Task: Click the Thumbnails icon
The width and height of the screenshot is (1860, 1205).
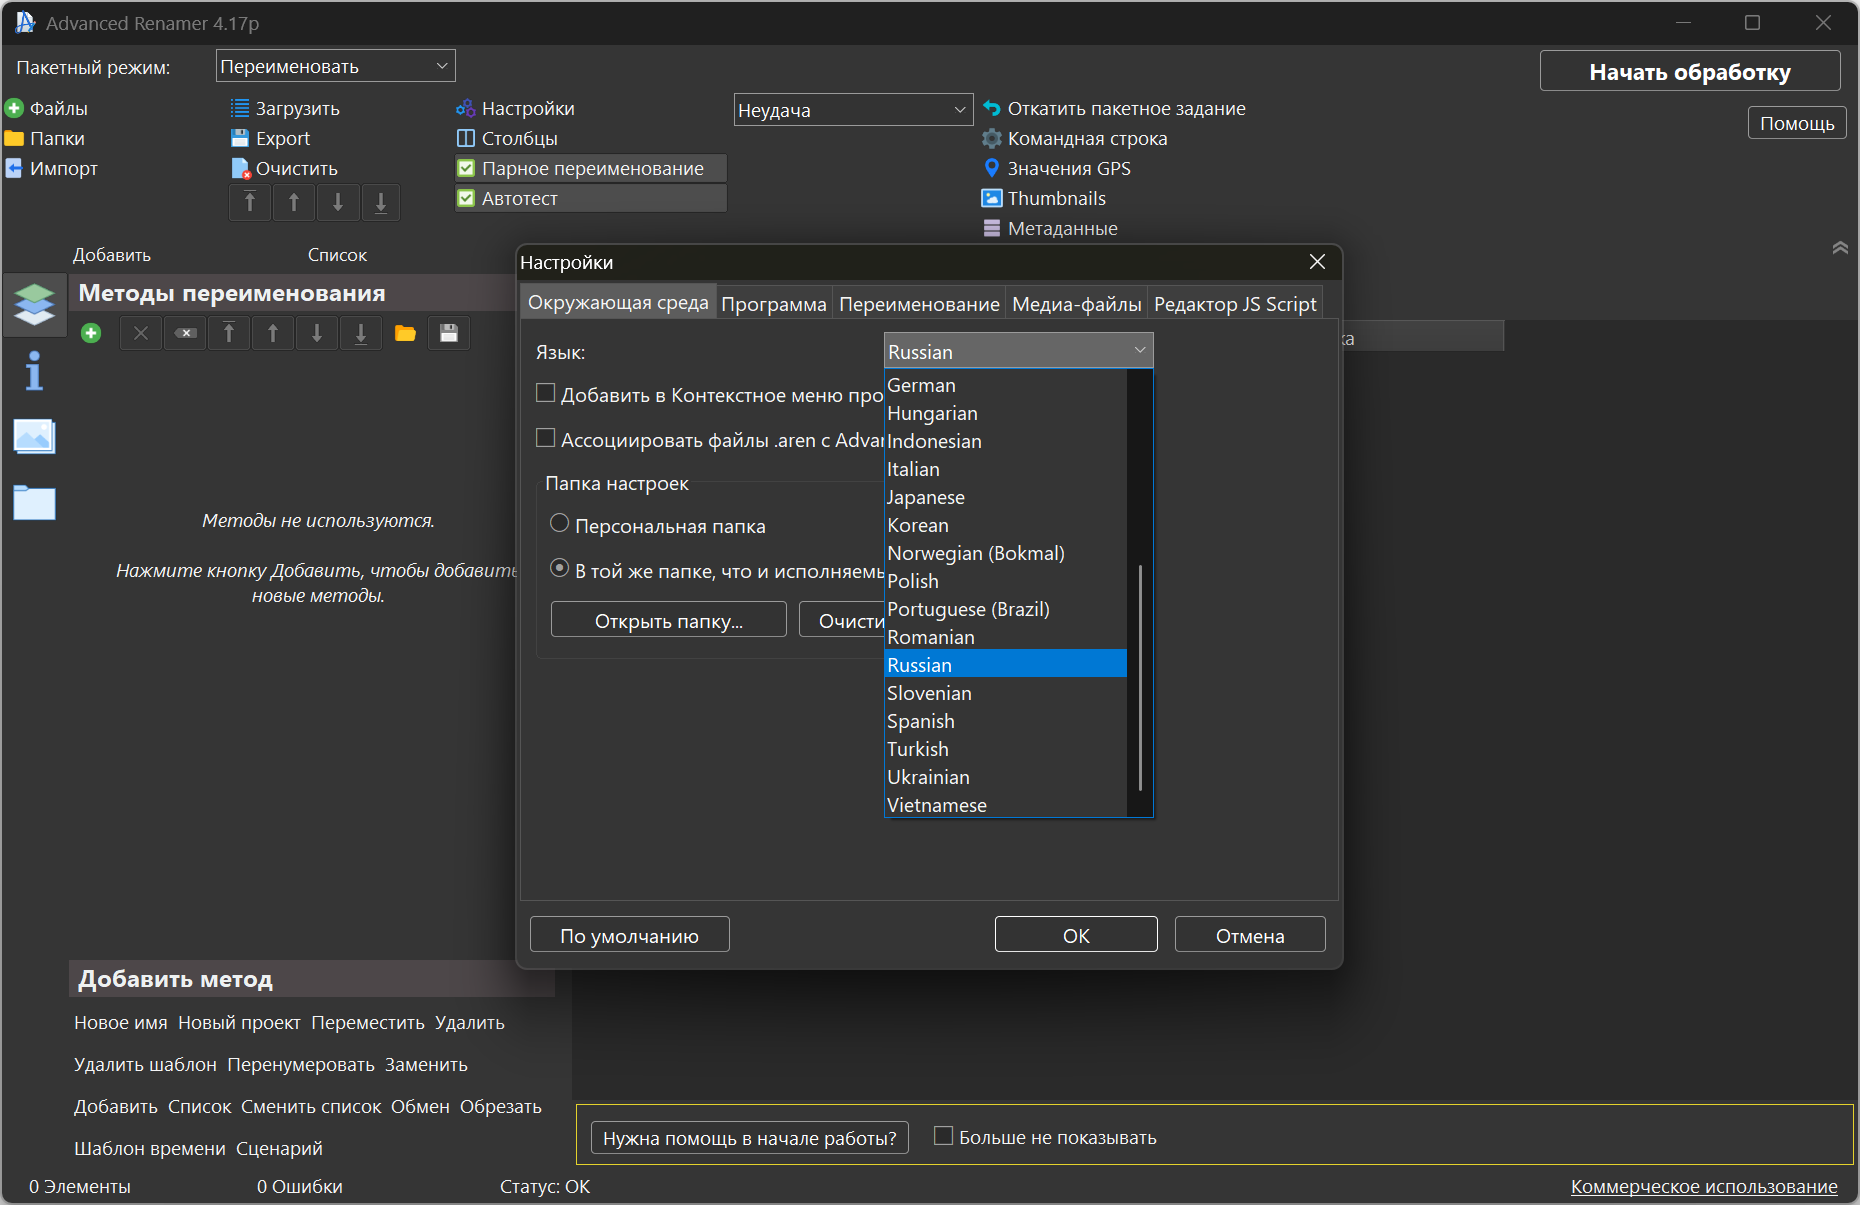Action: pos(991,198)
